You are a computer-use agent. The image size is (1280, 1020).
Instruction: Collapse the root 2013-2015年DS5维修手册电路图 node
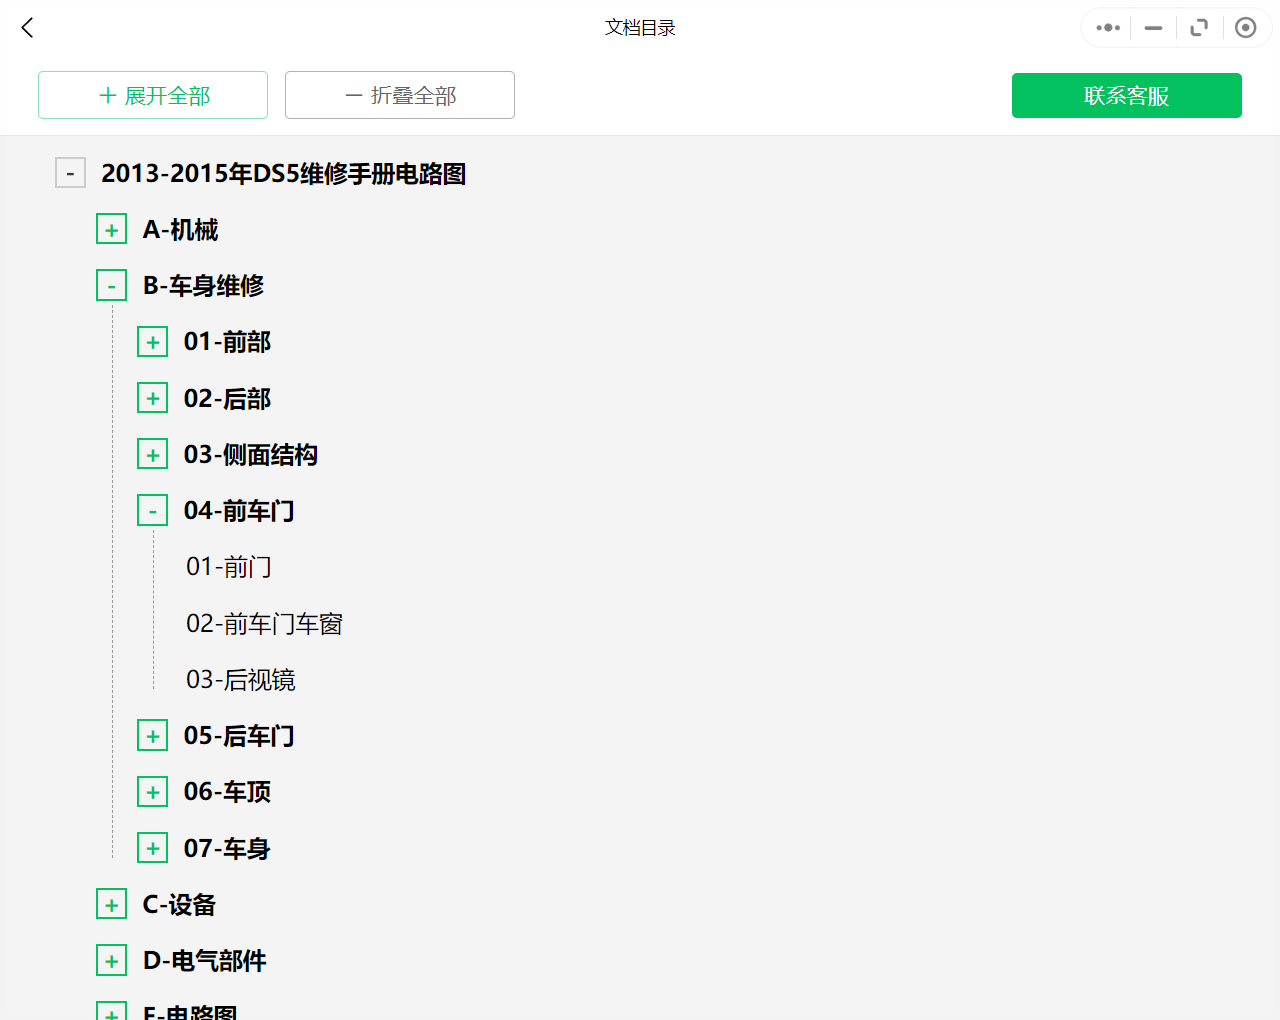pyautogui.click(x=70, y=172)
